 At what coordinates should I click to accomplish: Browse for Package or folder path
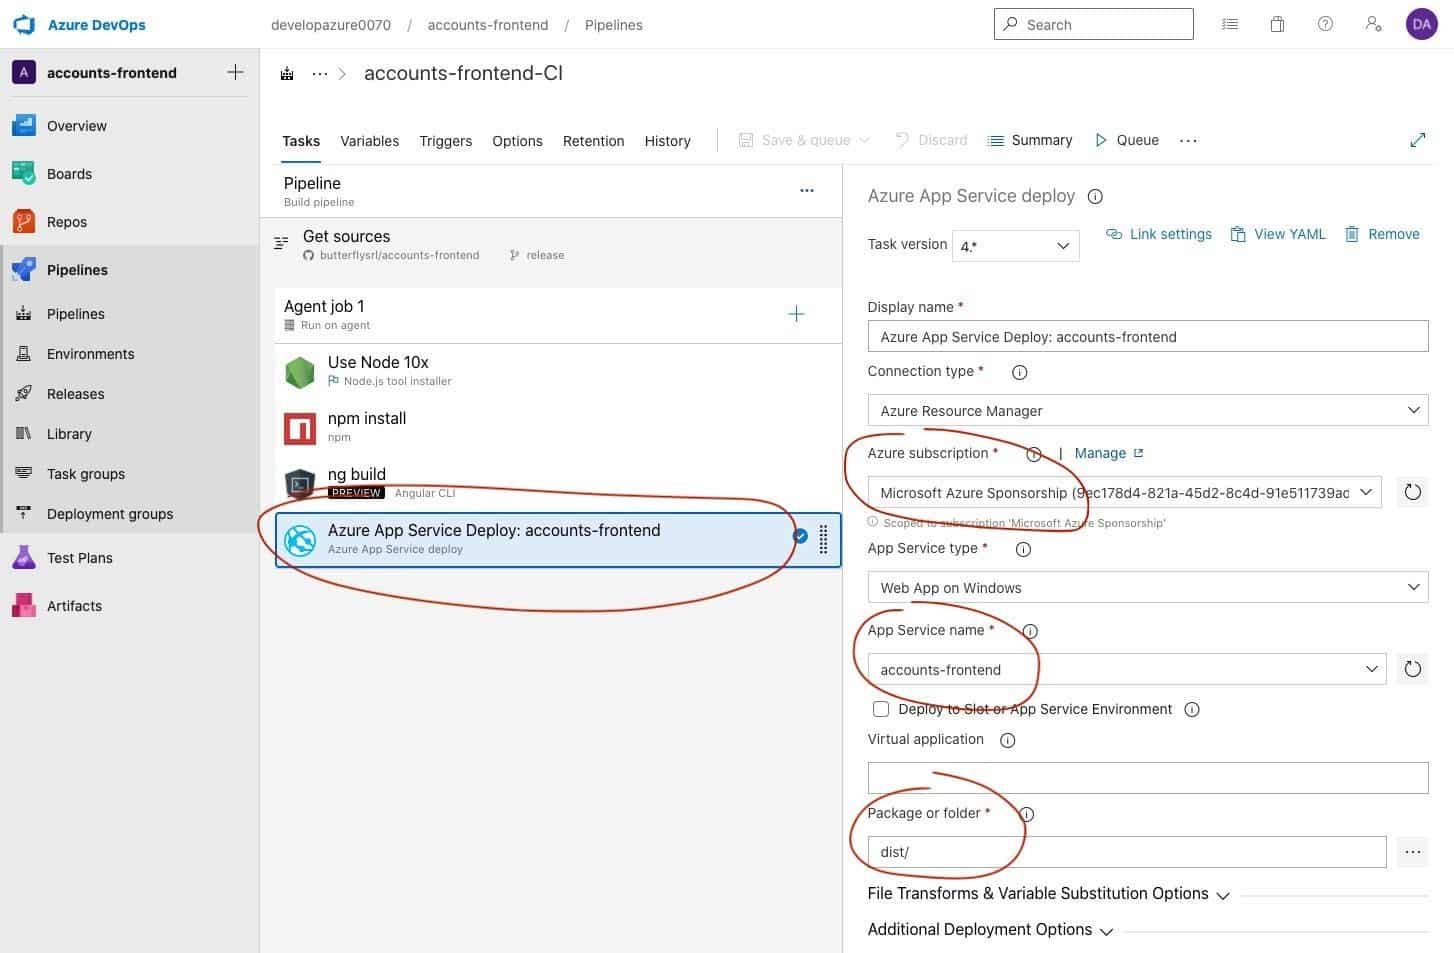coord(1412,852)
